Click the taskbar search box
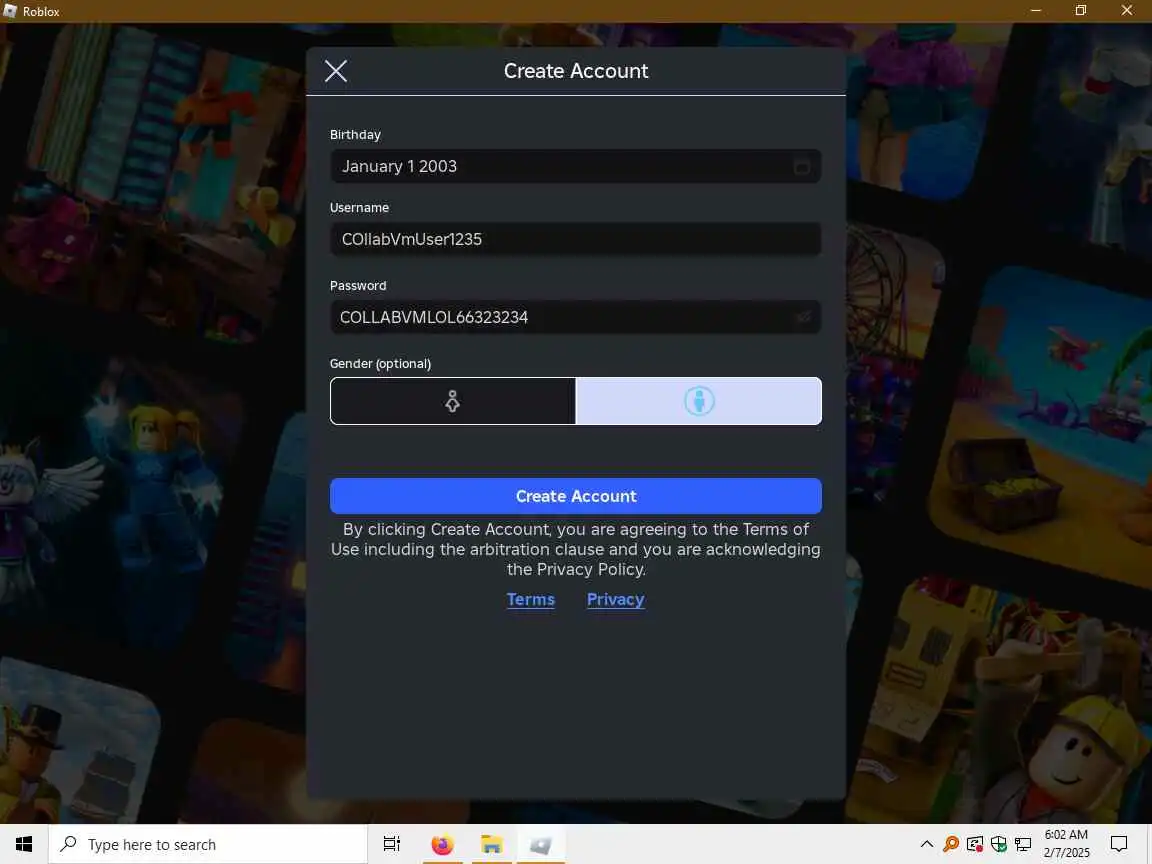This screenshot has width=1152, height=864. 208,844
